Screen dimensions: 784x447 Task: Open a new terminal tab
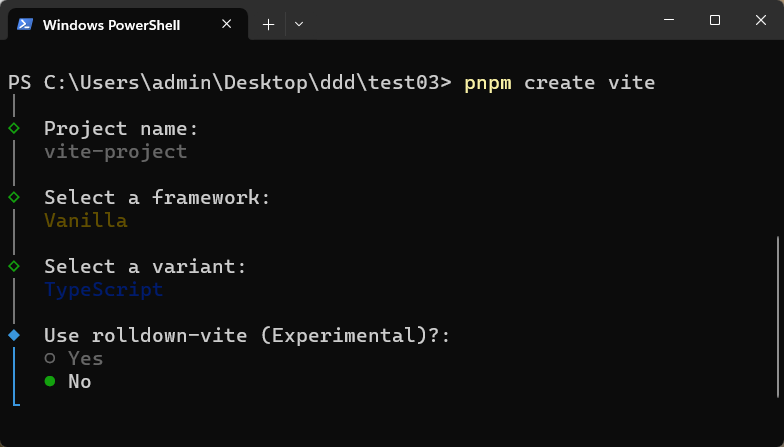tap(268, 24)
